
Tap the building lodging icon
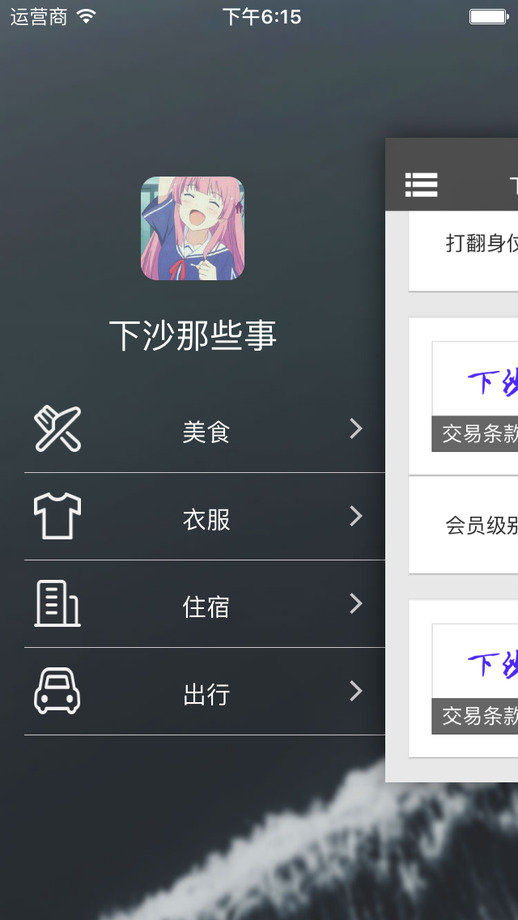(x=57, y=604)
